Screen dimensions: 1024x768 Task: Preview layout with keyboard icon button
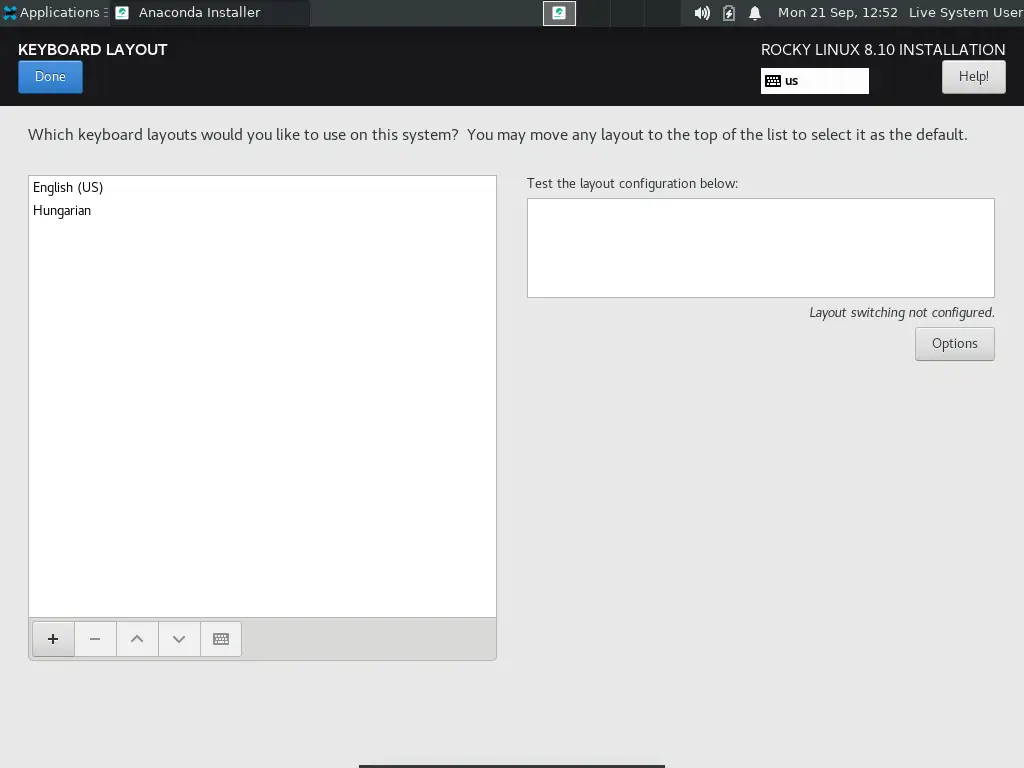click(221, 639)
